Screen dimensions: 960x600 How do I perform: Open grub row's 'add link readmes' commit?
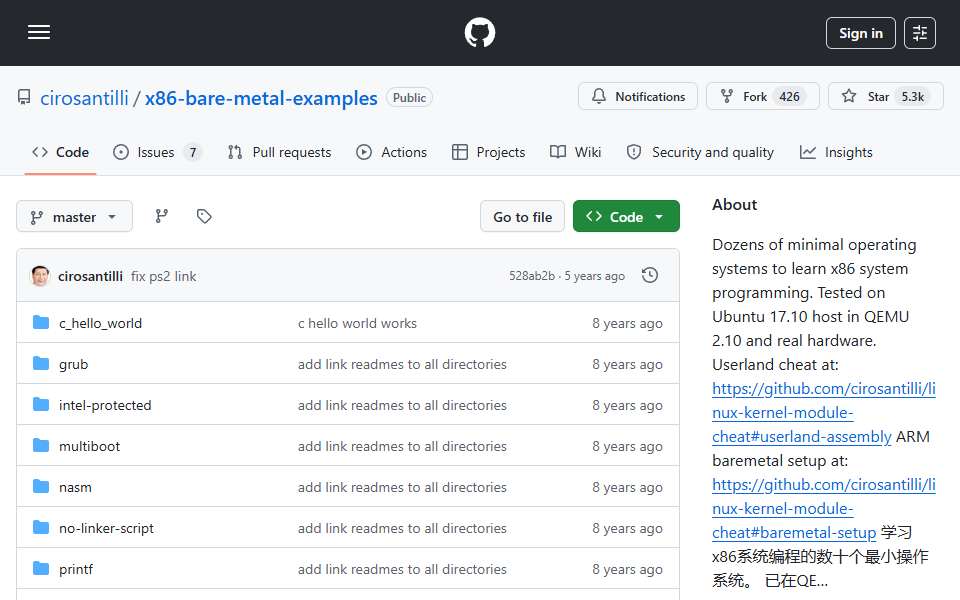point(402,364)
